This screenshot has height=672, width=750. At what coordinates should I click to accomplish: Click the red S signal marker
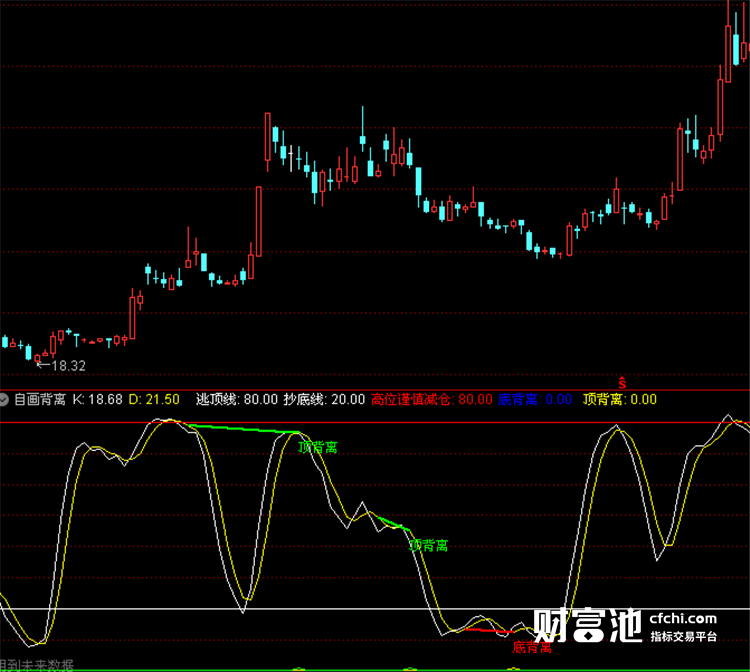622,383
